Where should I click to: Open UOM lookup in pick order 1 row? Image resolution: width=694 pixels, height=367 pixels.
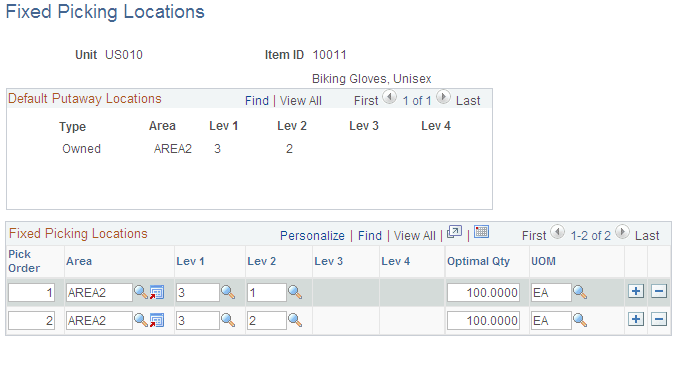tap(580, 292)
